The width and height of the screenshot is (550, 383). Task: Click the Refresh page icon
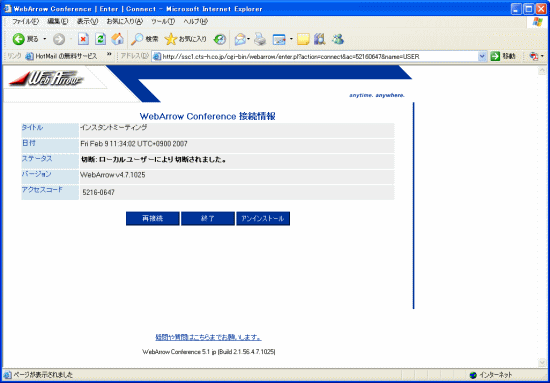coord(100,39)
